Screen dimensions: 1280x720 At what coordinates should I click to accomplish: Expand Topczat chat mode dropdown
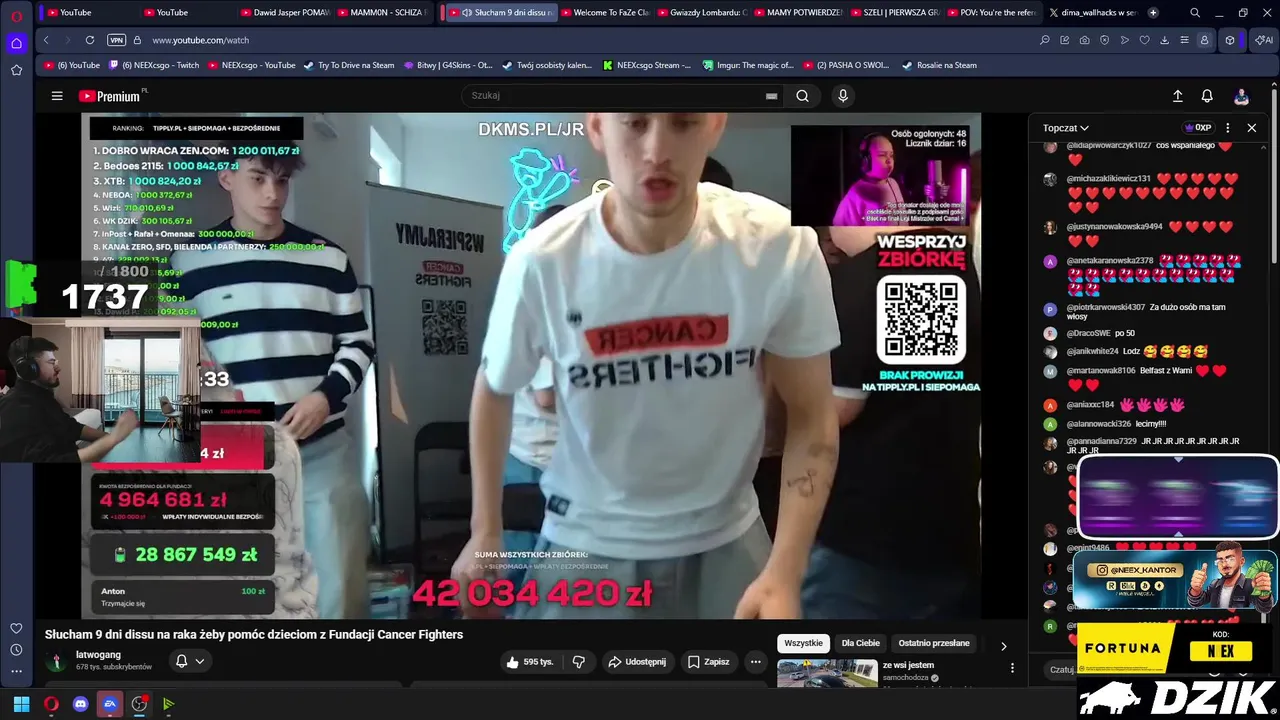1066,128
